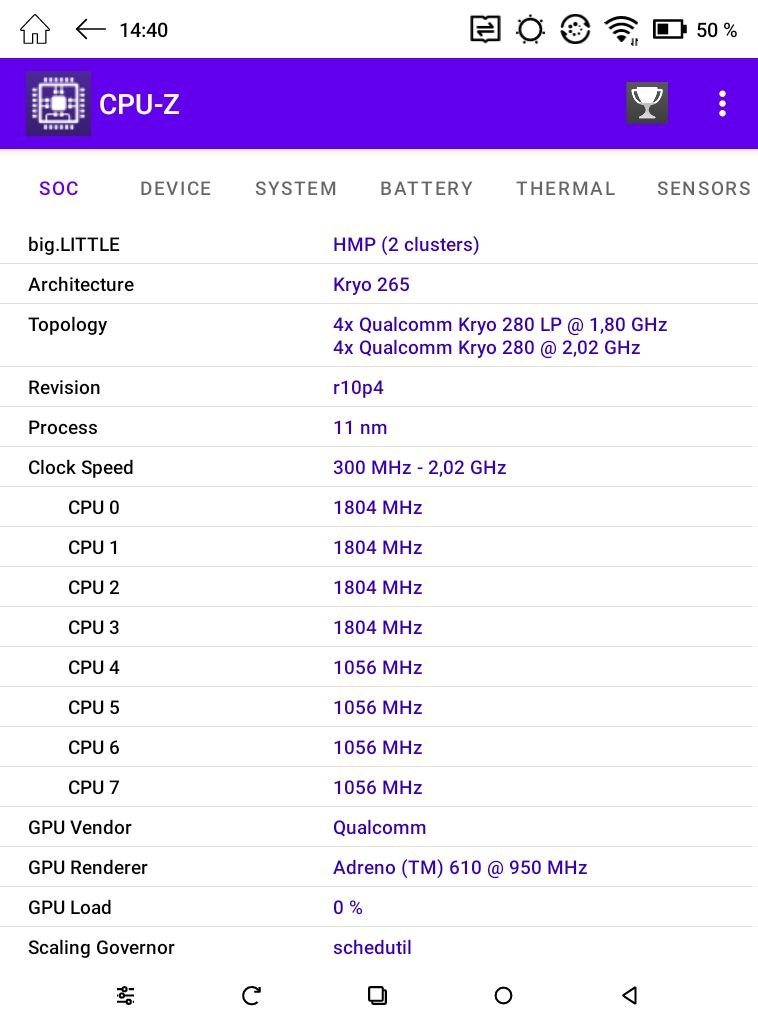The width and height of the screenshot is (758, 1024).
Task: Tap the 300 MHz - 2,02 GHz value
Action: click(420, 468)
